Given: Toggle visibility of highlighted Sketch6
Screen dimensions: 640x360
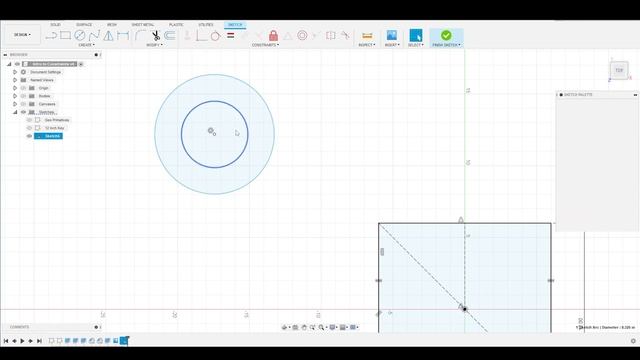Looking at the screenshot, I should pyautogui.click(x=29, y=136).
